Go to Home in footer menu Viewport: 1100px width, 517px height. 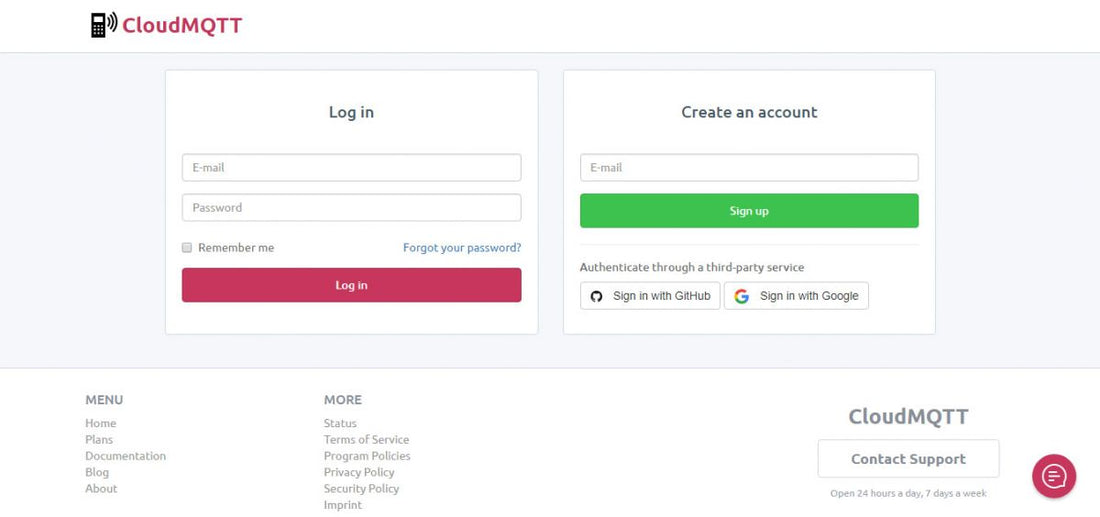click(x=101, y=423)
